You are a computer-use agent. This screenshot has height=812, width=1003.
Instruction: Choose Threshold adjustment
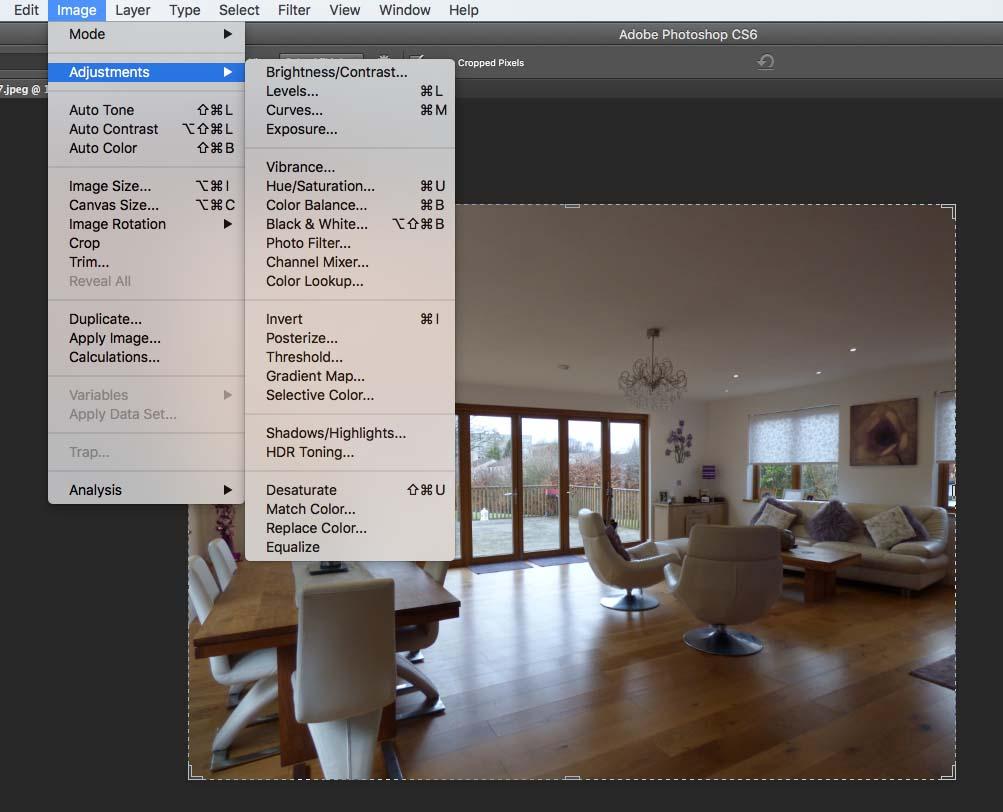click(350, 357)
